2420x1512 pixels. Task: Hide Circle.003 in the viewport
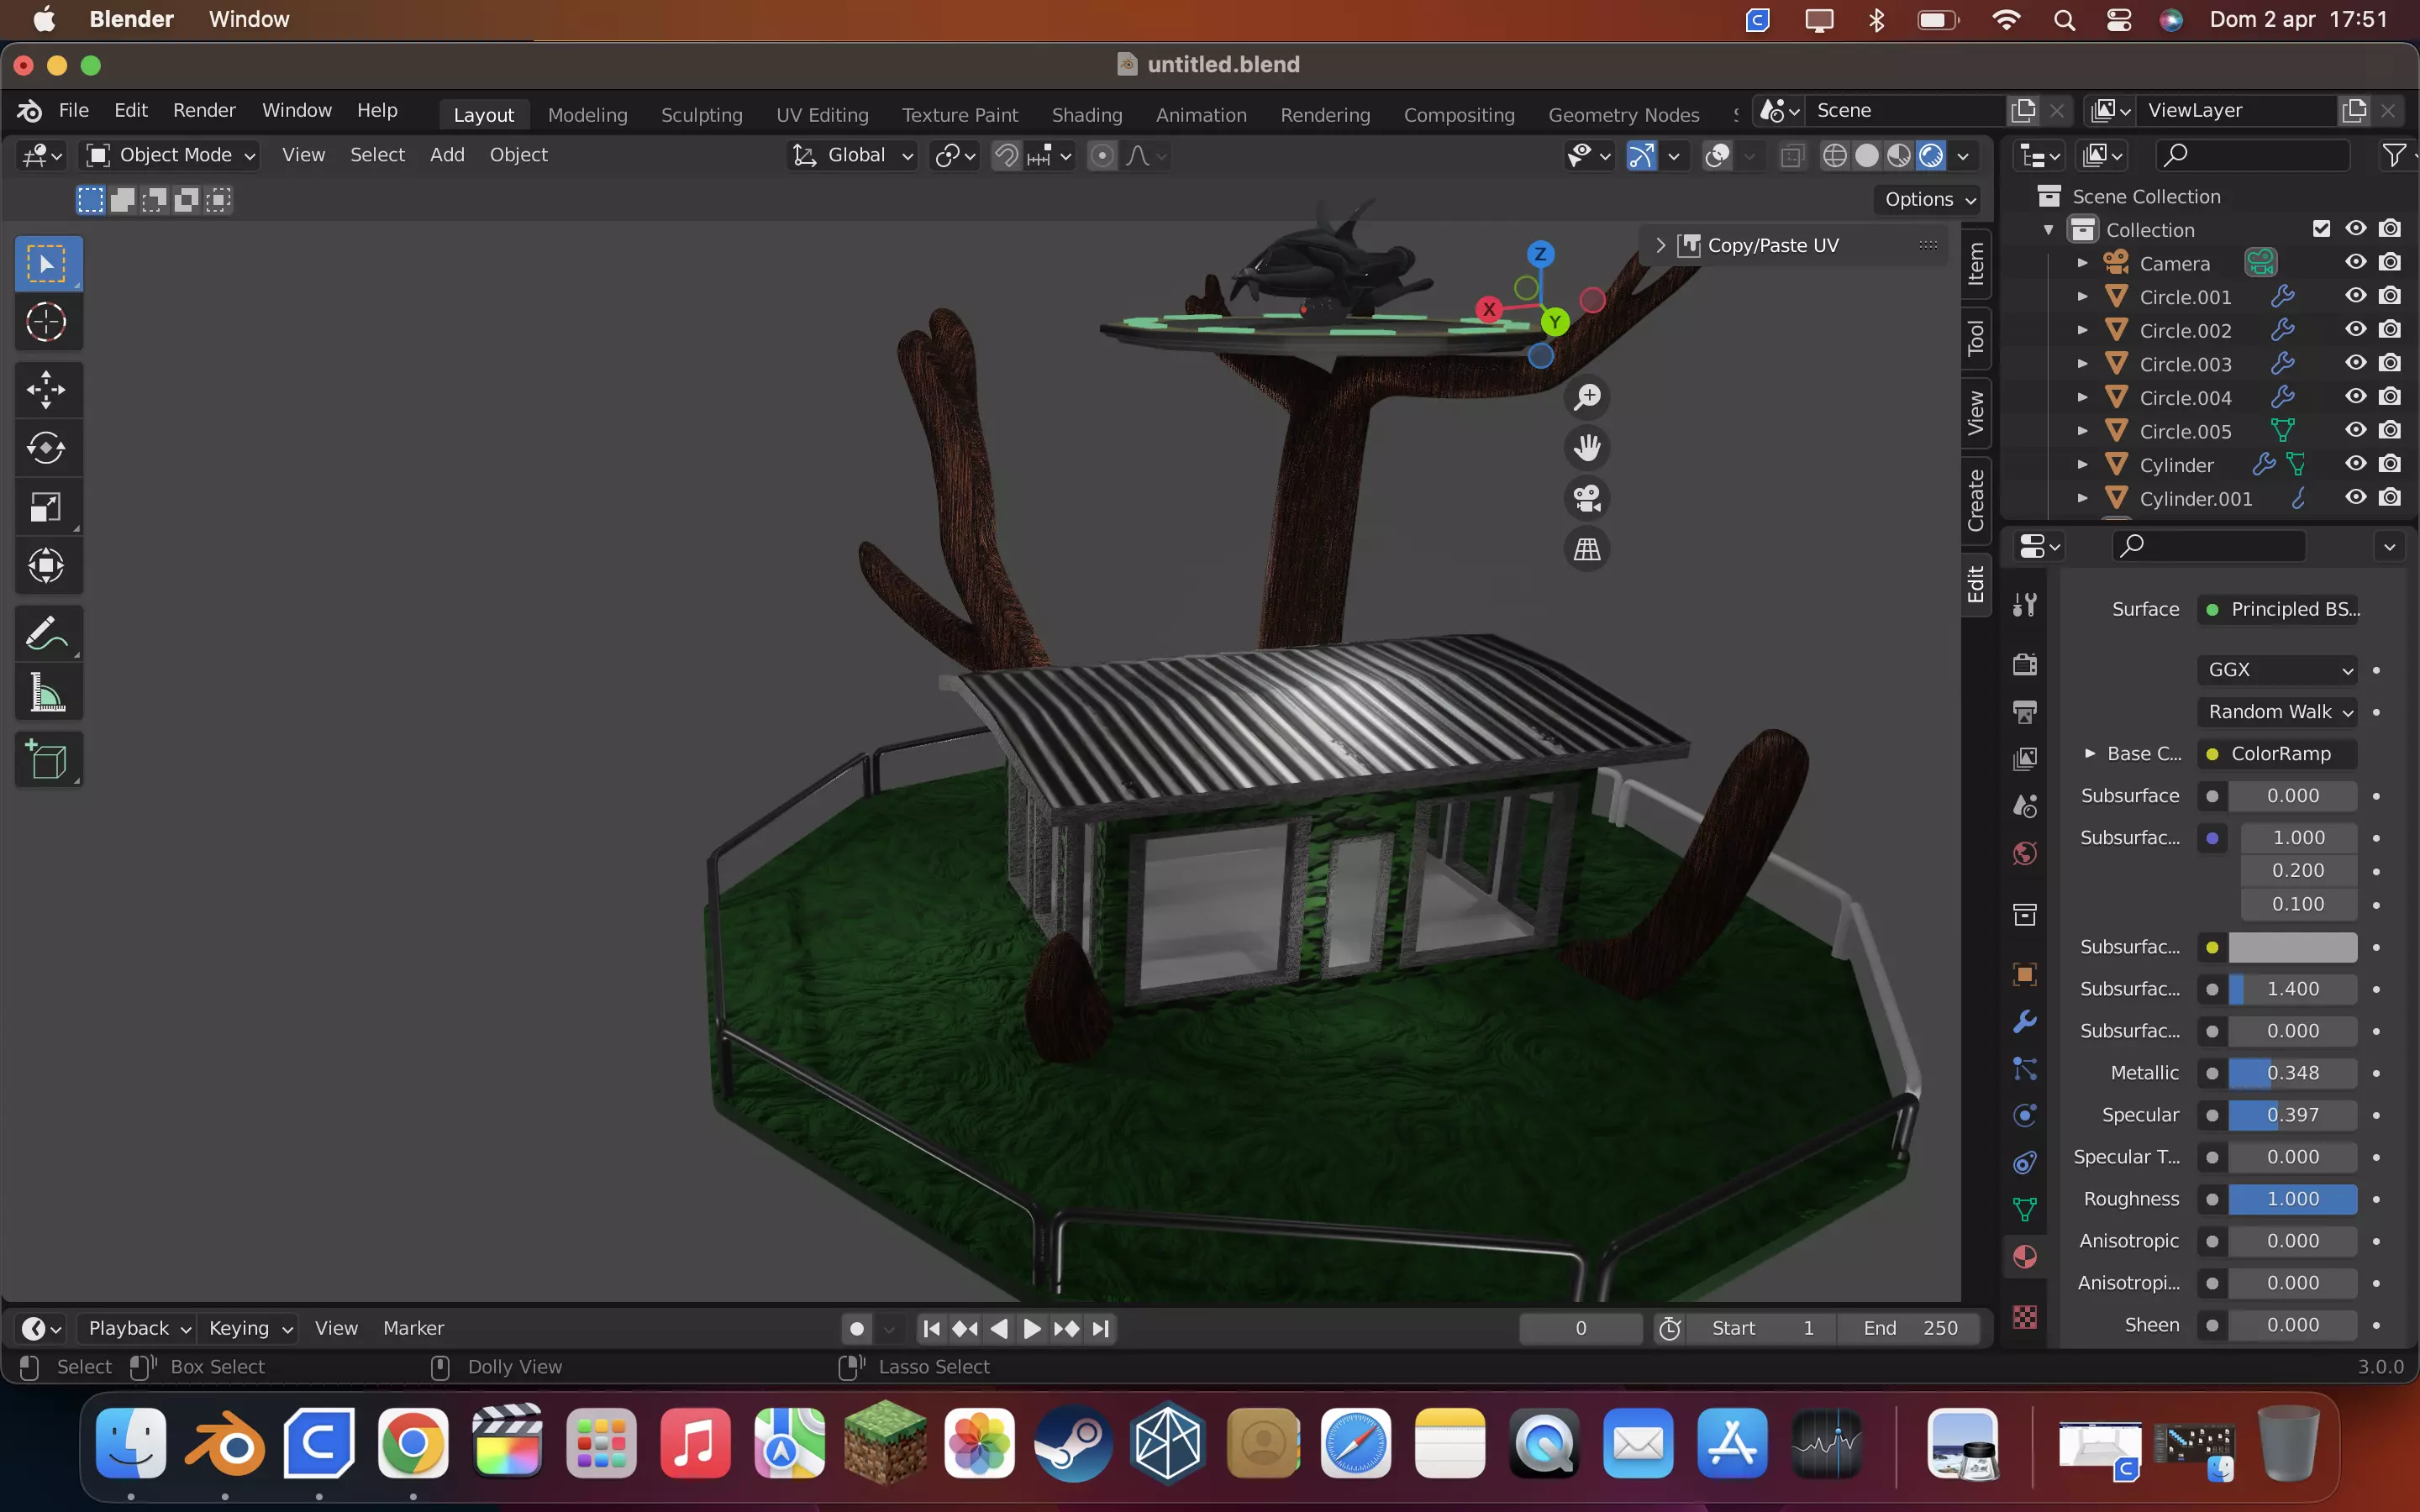(2356, 363)
